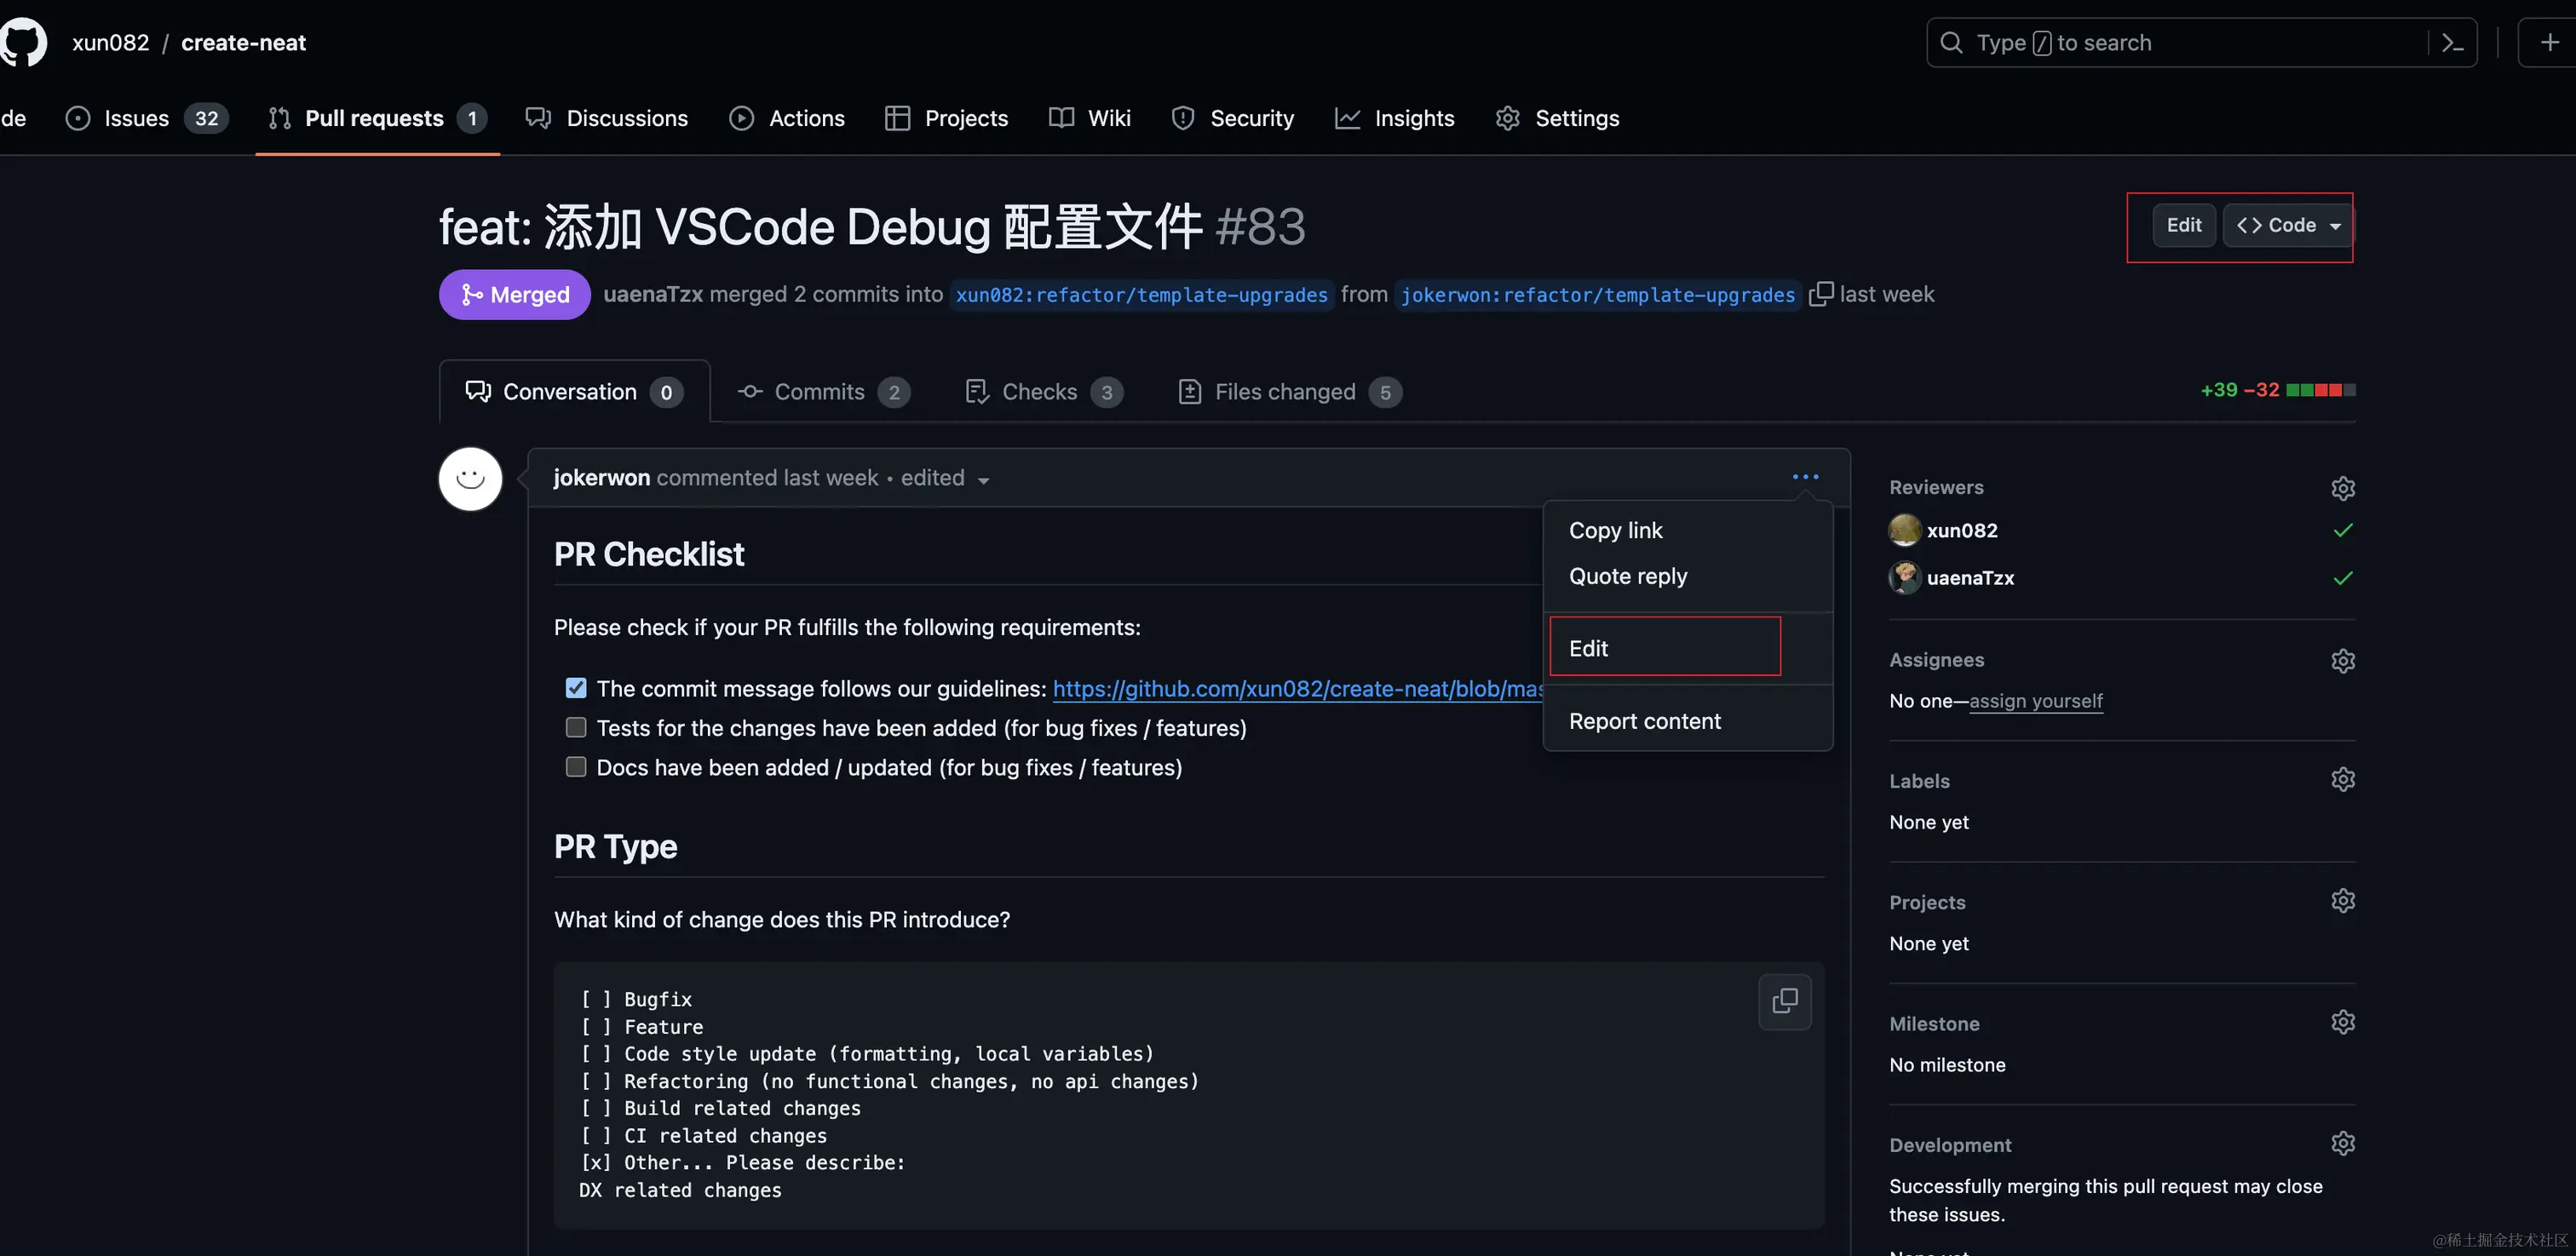
Task: Expand the Code dropdown button
Action: pyautogui.click(x=2288, y=225)
